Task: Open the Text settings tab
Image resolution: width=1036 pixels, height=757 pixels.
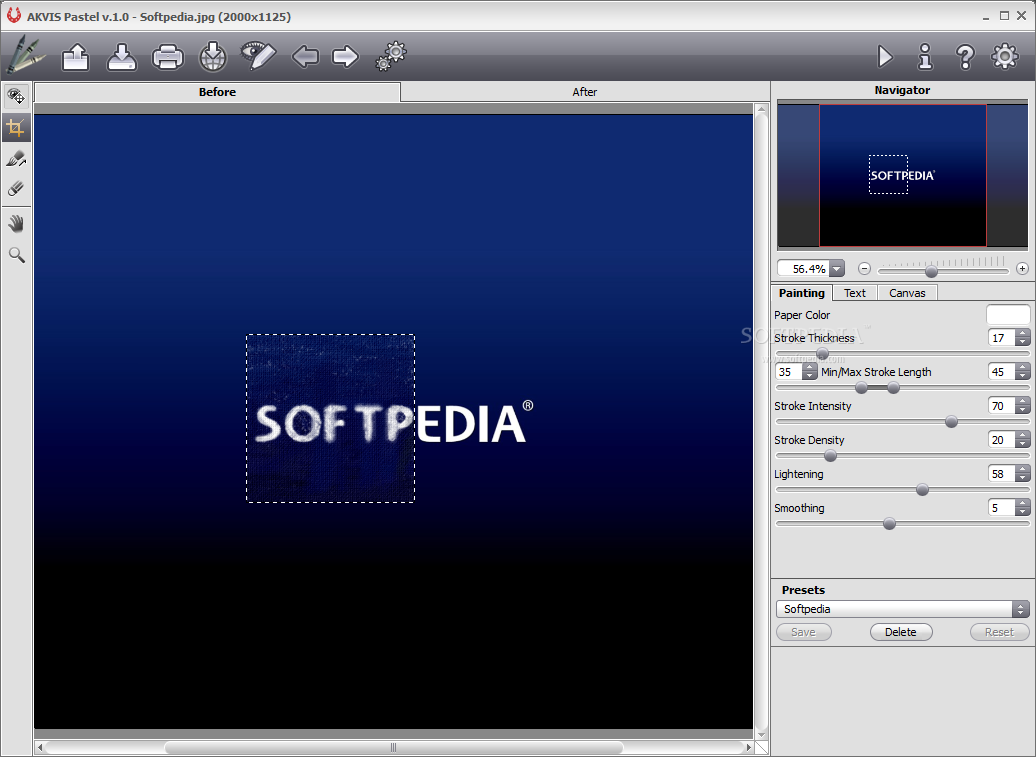Action: point(854,293)
